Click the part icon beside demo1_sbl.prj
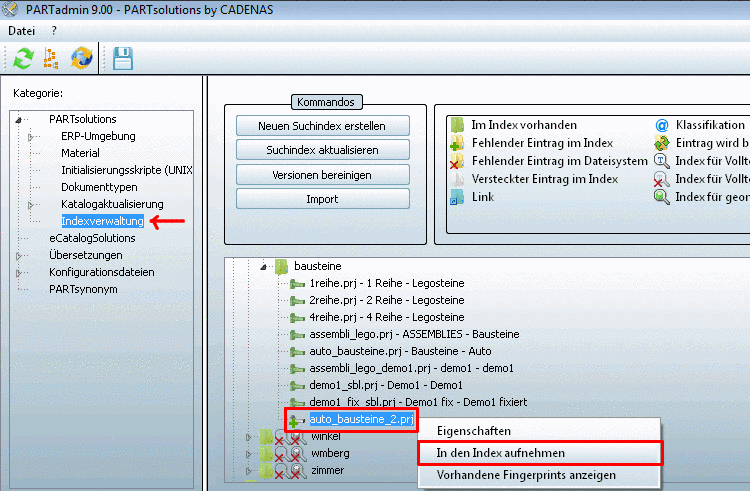The width and height of the screenshot is (750, 491). pos(297,385)
